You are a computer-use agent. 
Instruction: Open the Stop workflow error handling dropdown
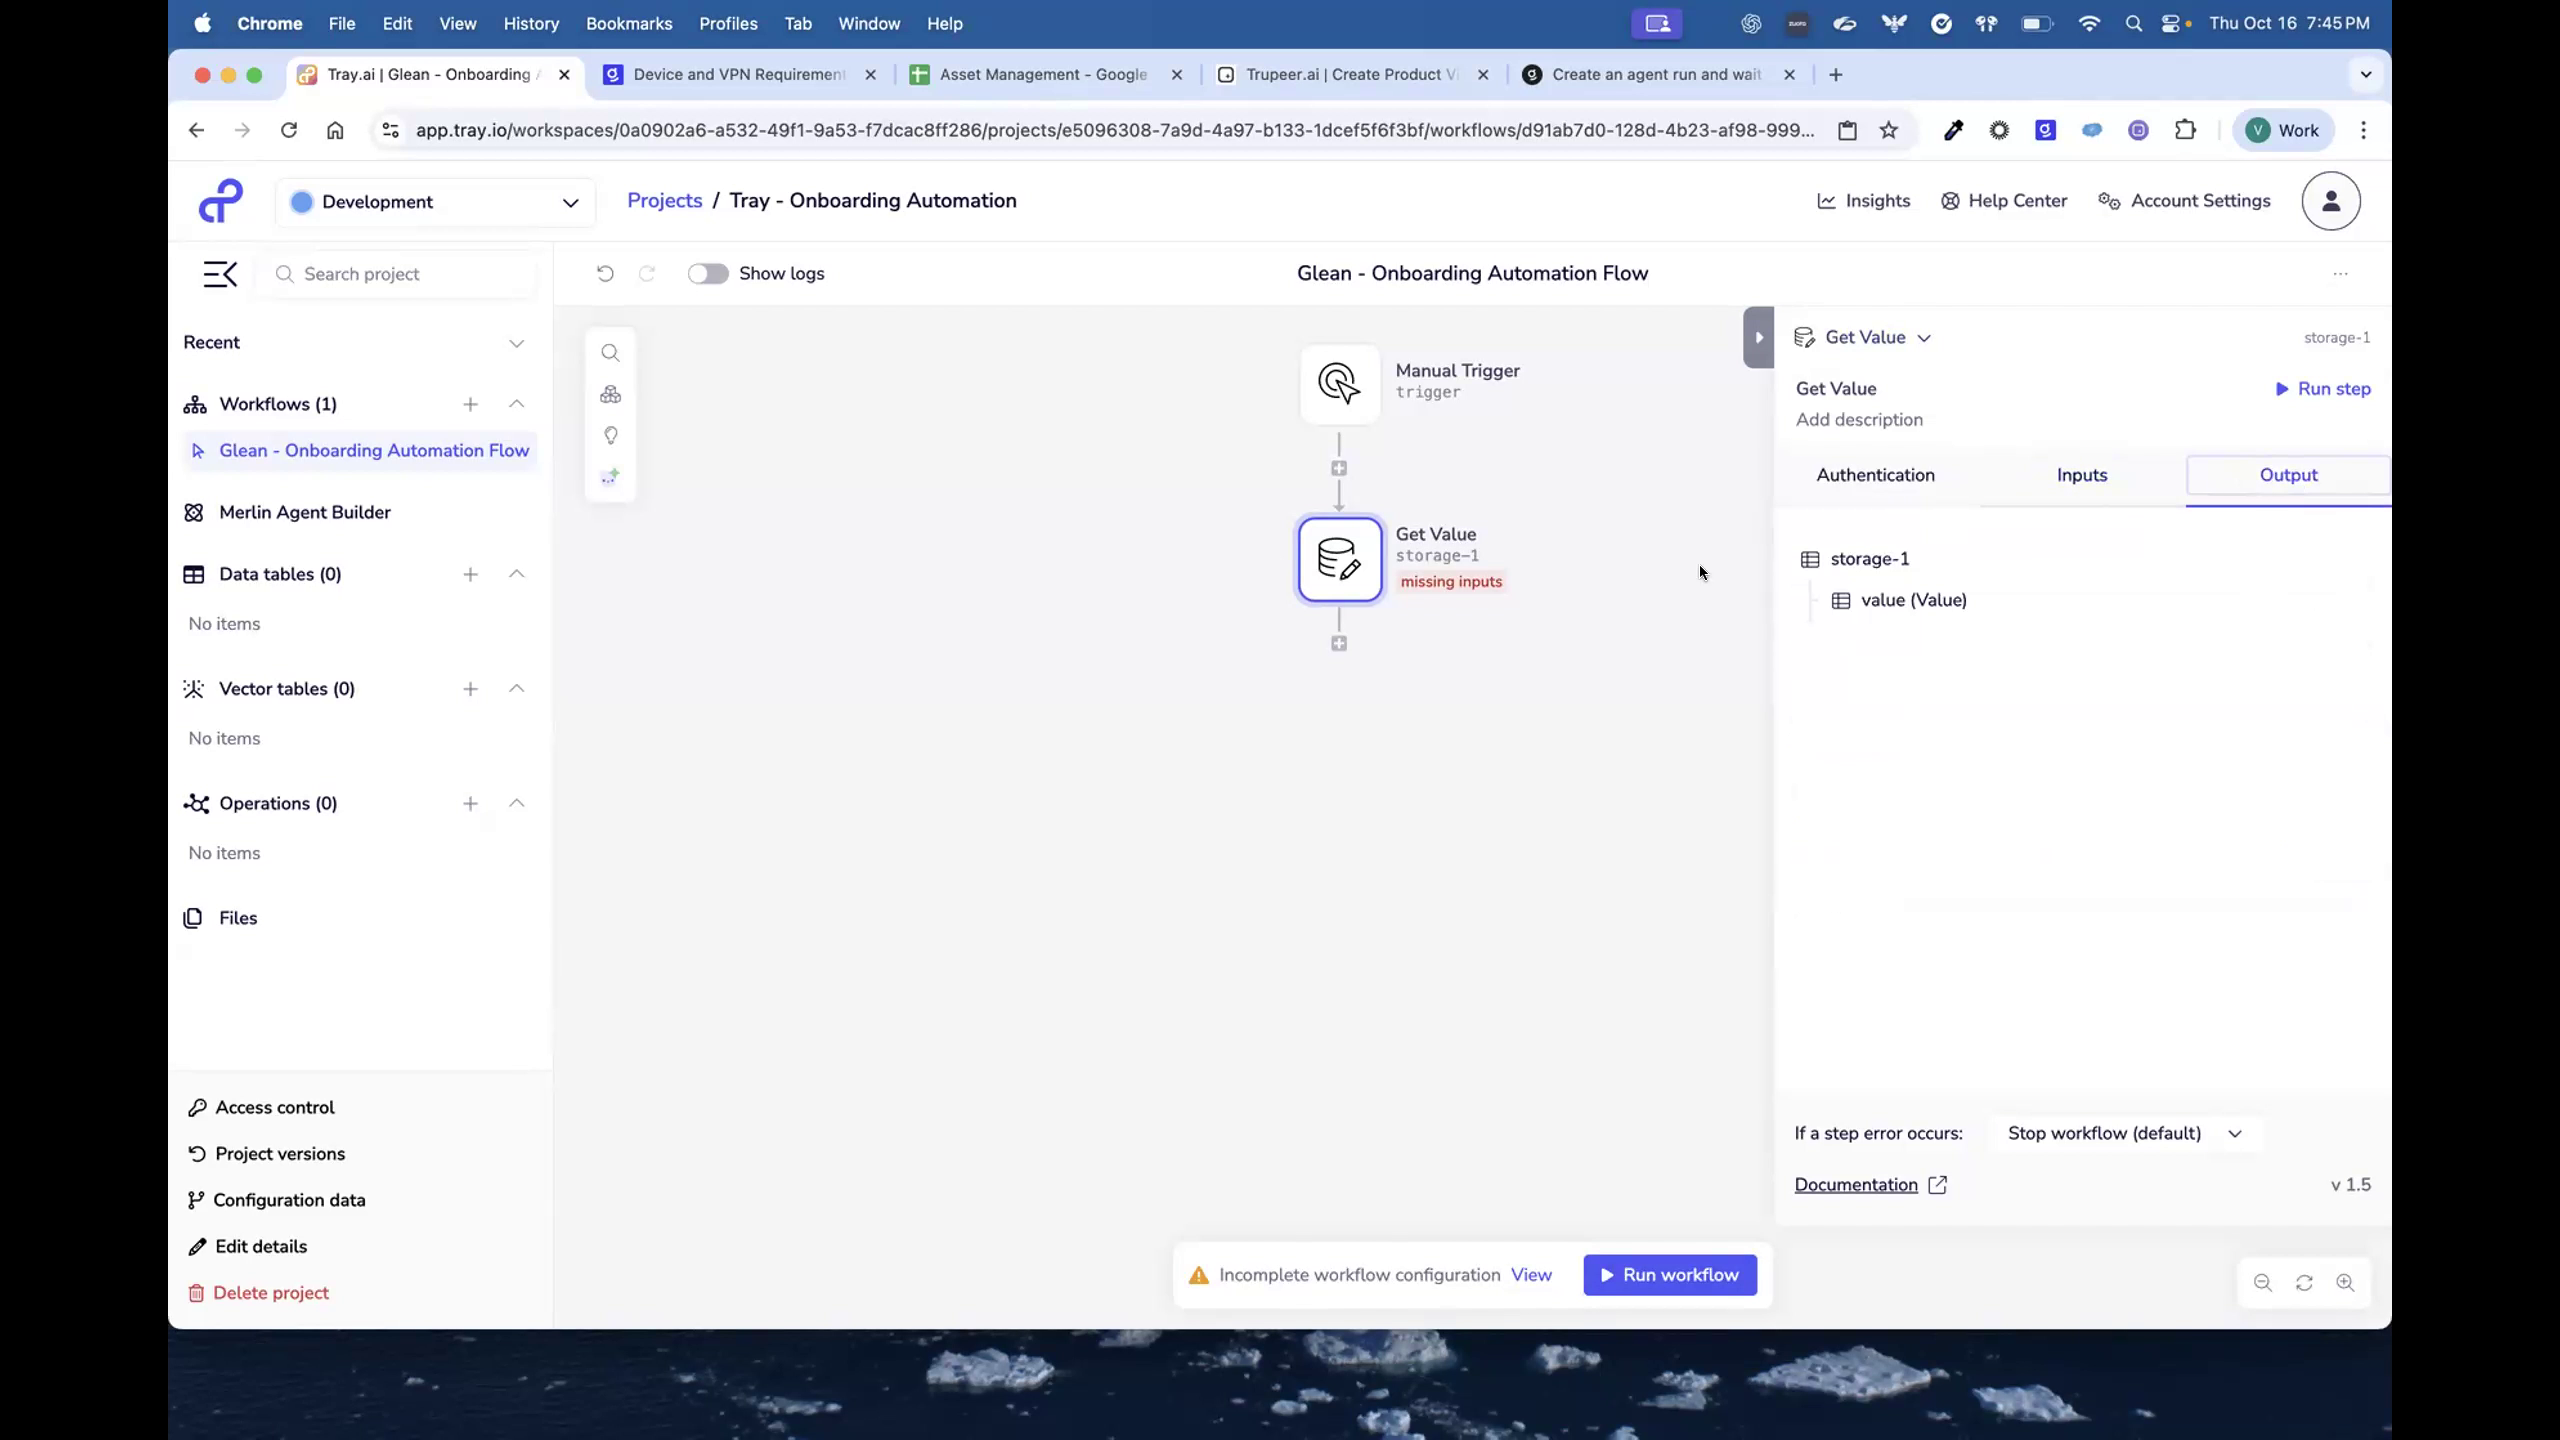[2126, 1133]
